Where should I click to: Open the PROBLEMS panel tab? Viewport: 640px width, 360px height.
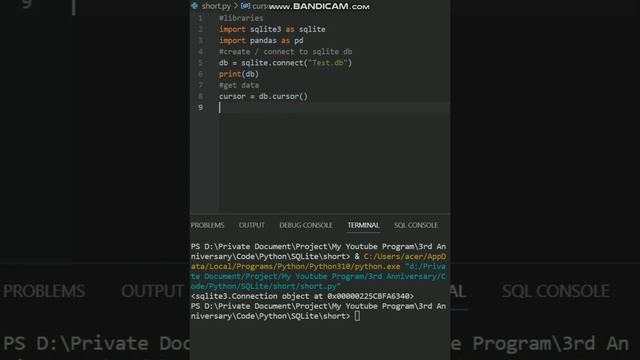tap(207, 225)
